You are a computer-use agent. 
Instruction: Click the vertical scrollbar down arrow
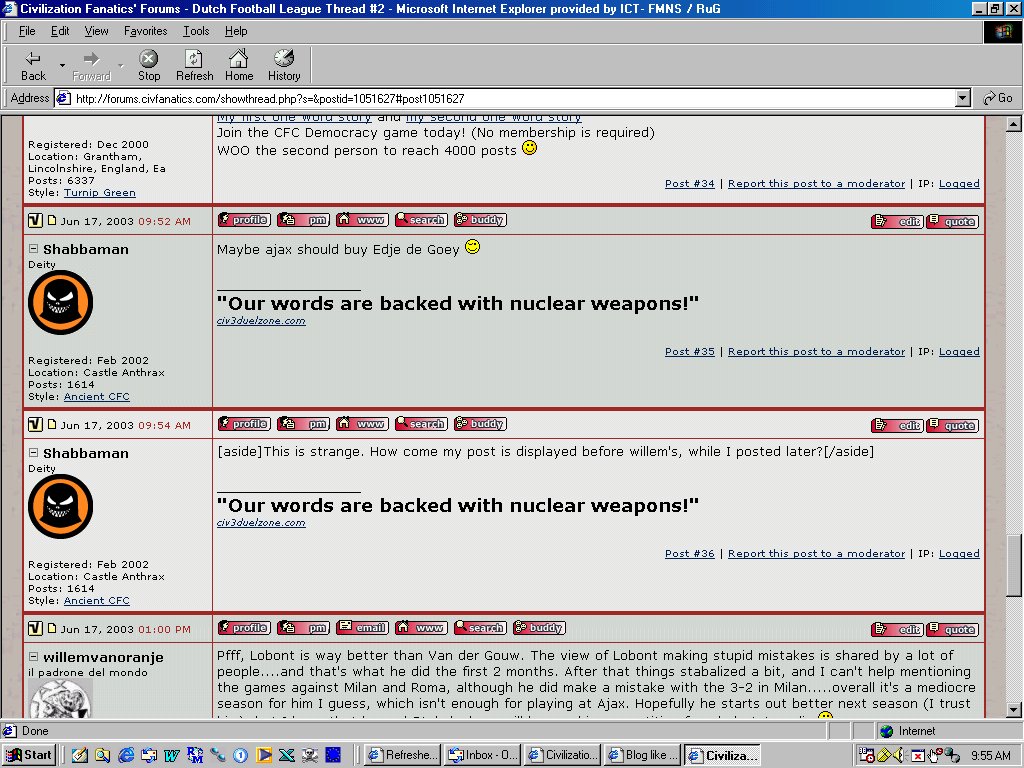click(1014, 709)
